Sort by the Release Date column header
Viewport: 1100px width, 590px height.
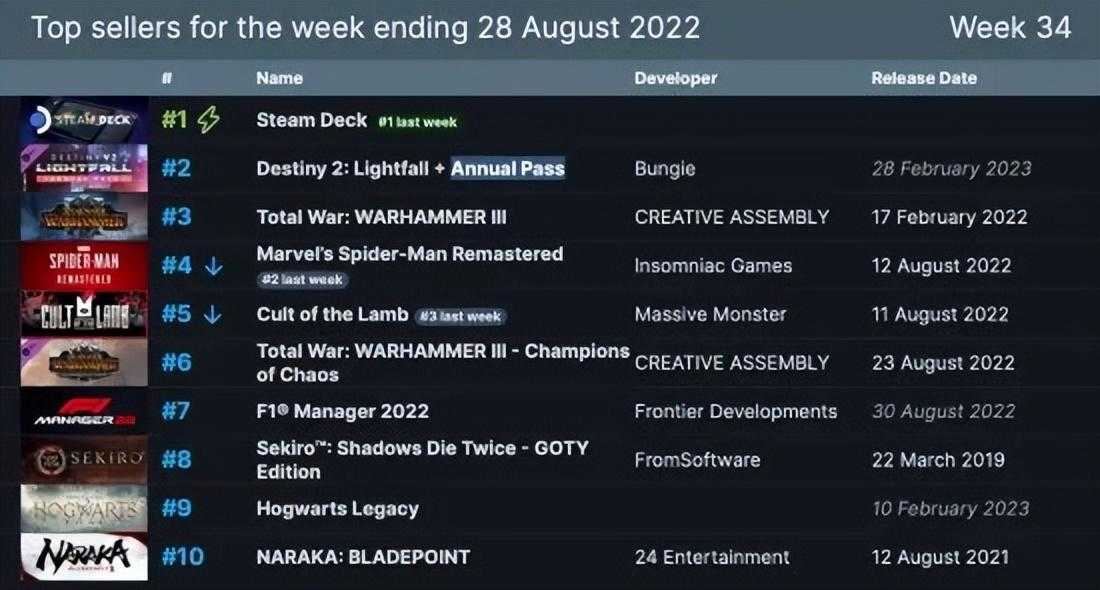point(923,78)
